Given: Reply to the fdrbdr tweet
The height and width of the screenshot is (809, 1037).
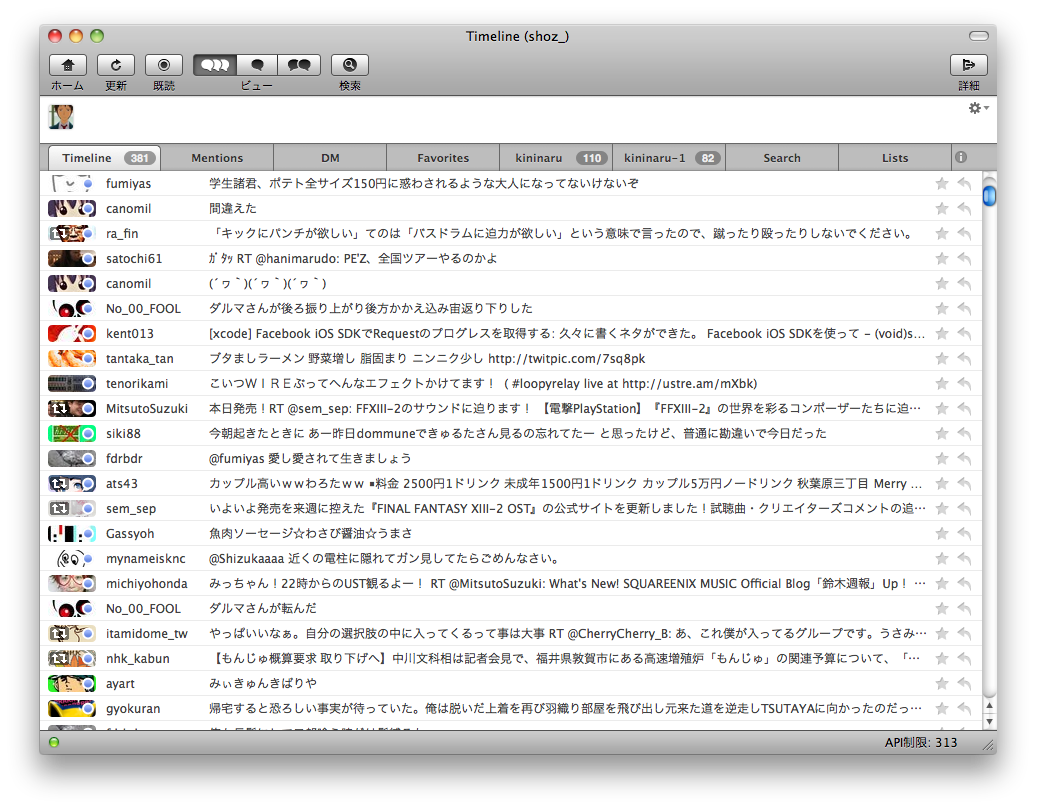Looking at the screenshot, I should pos(965,459).
